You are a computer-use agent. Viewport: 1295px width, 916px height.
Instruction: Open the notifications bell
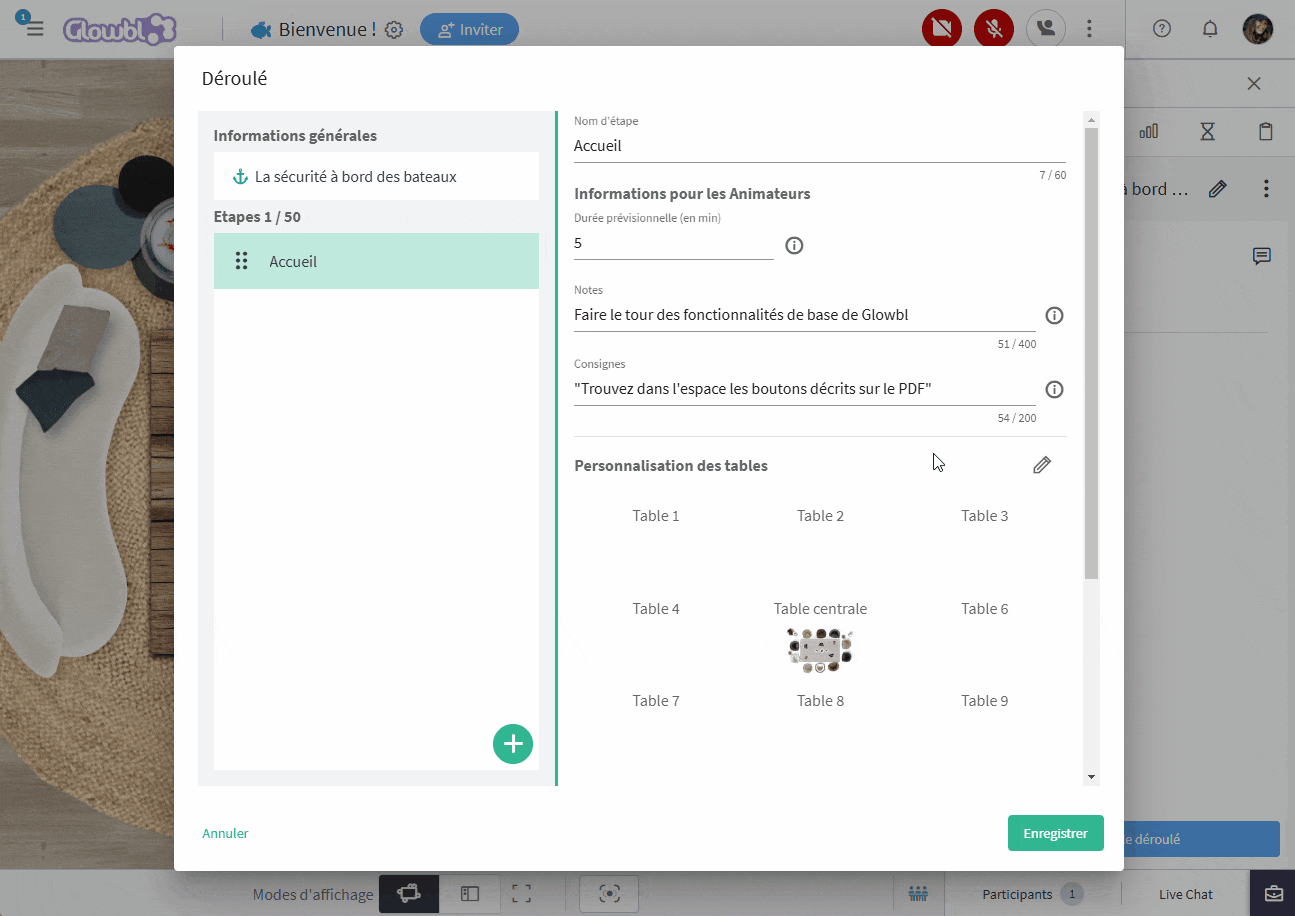1210,29
